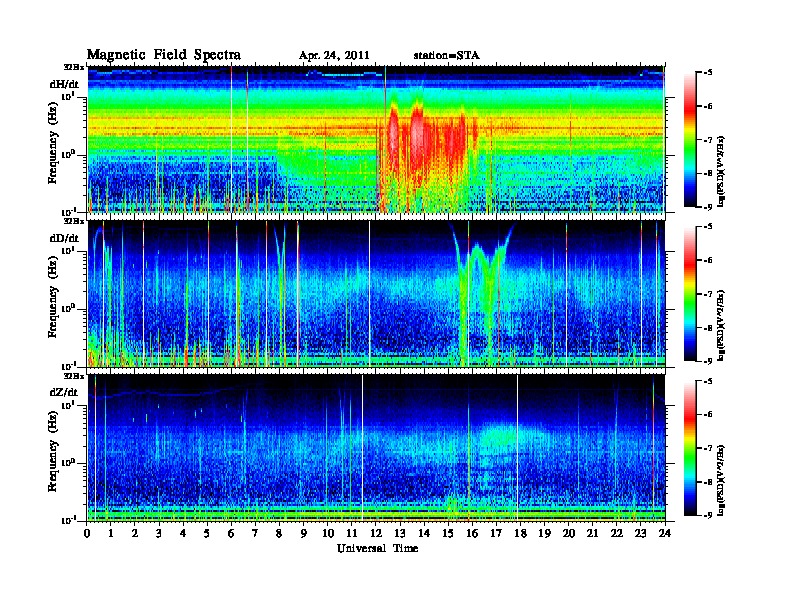Click the "-9" tick on the dZ/dt color bar
The height and width of the screenshot is (612, 792).
[708, 515]
